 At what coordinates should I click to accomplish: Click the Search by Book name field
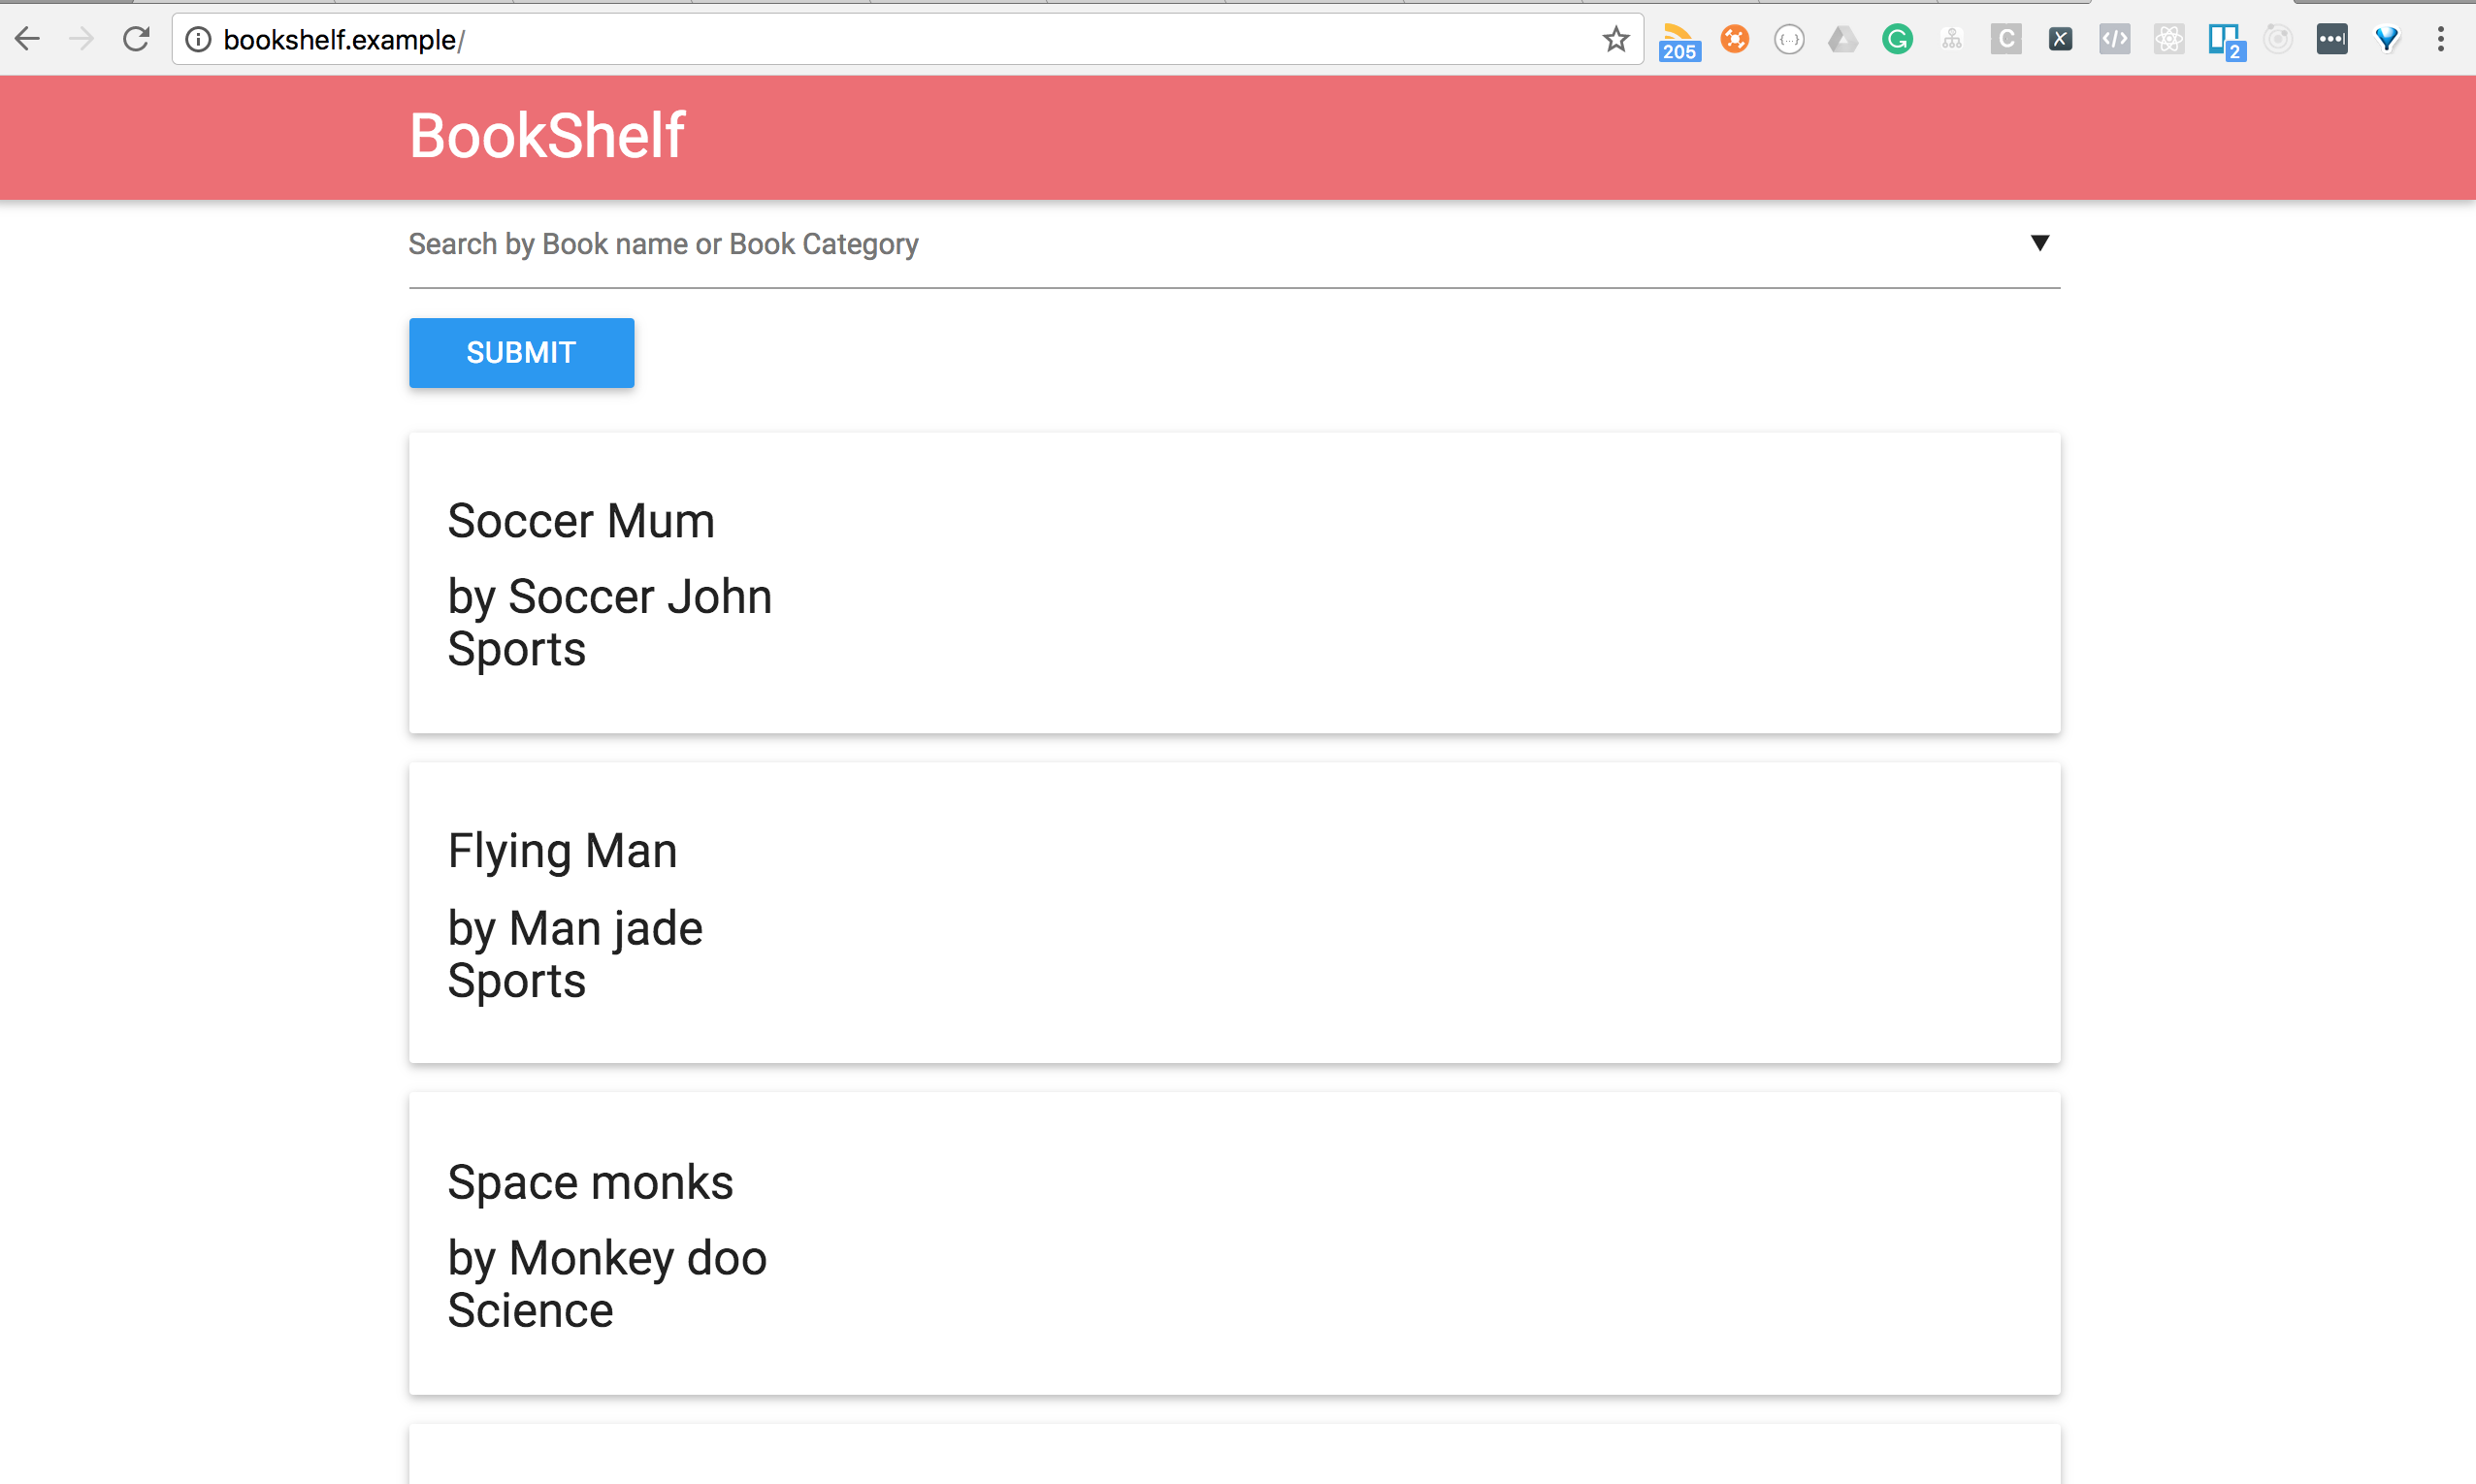[x=1000, y=244]
